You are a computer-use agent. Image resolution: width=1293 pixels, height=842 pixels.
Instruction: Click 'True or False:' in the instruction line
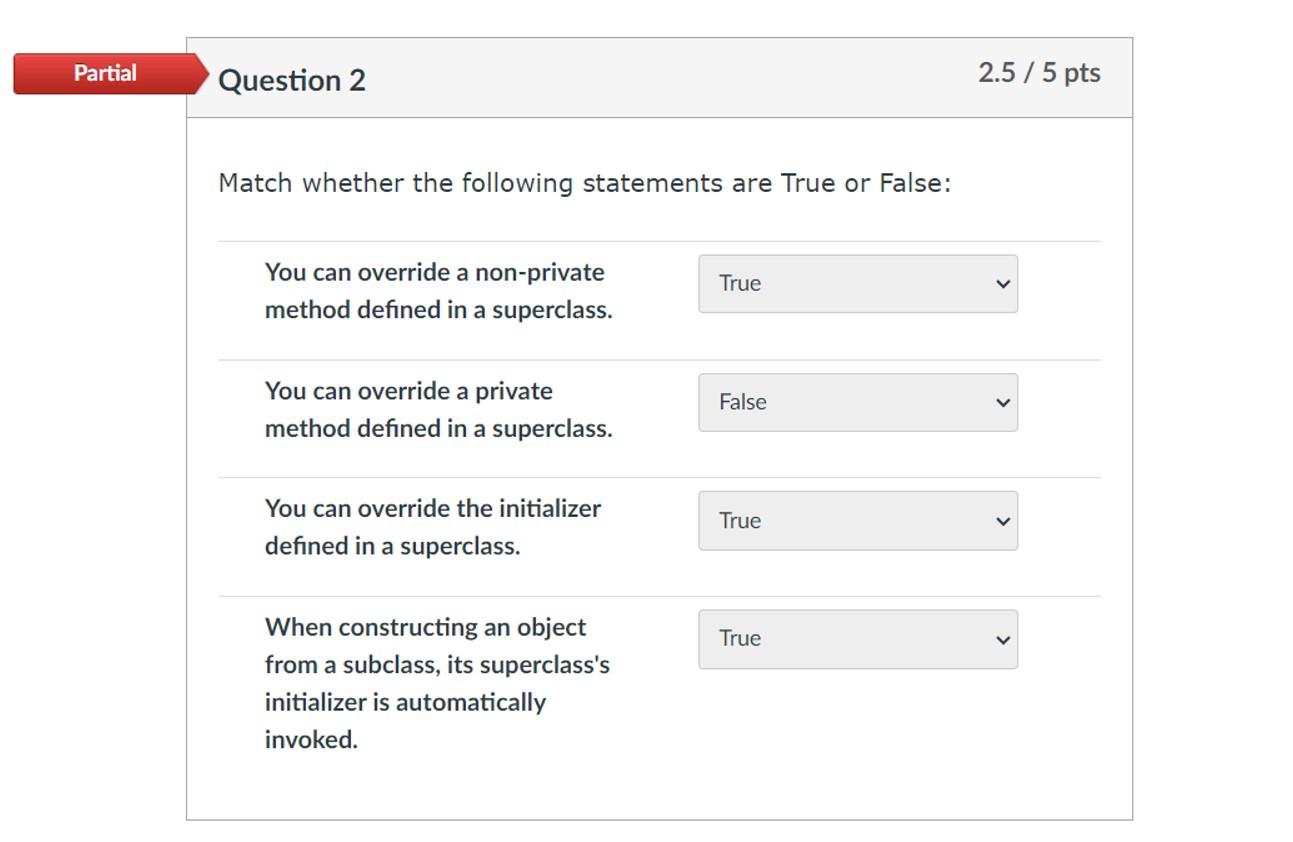(866, 184)
